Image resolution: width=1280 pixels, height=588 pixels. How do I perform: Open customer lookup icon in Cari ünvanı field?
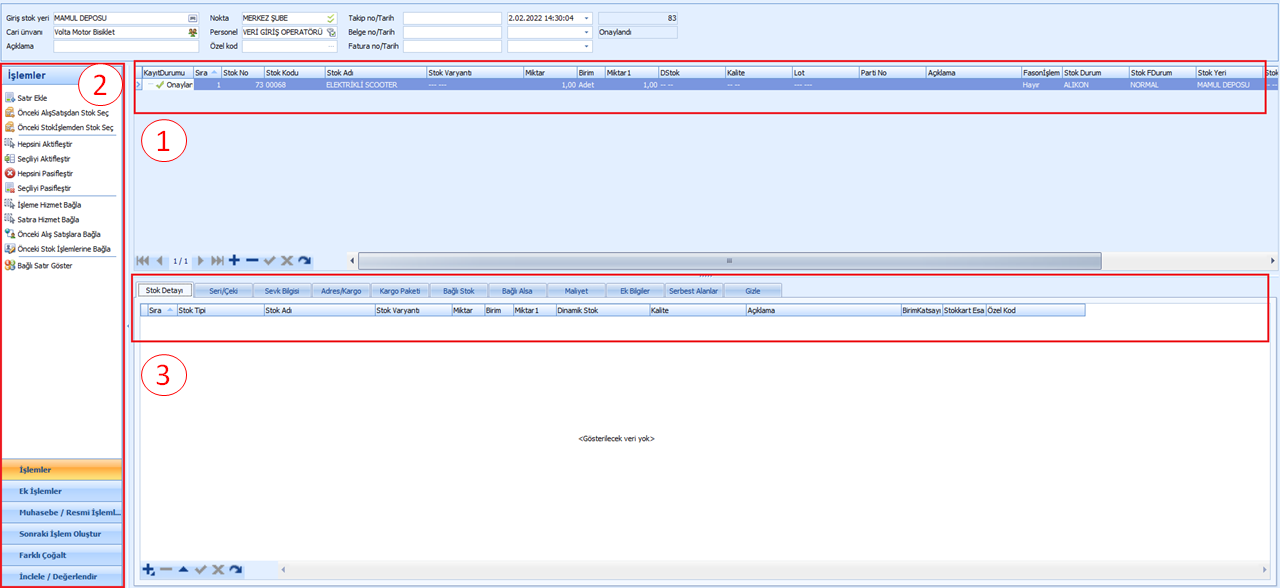click(192, 32)
